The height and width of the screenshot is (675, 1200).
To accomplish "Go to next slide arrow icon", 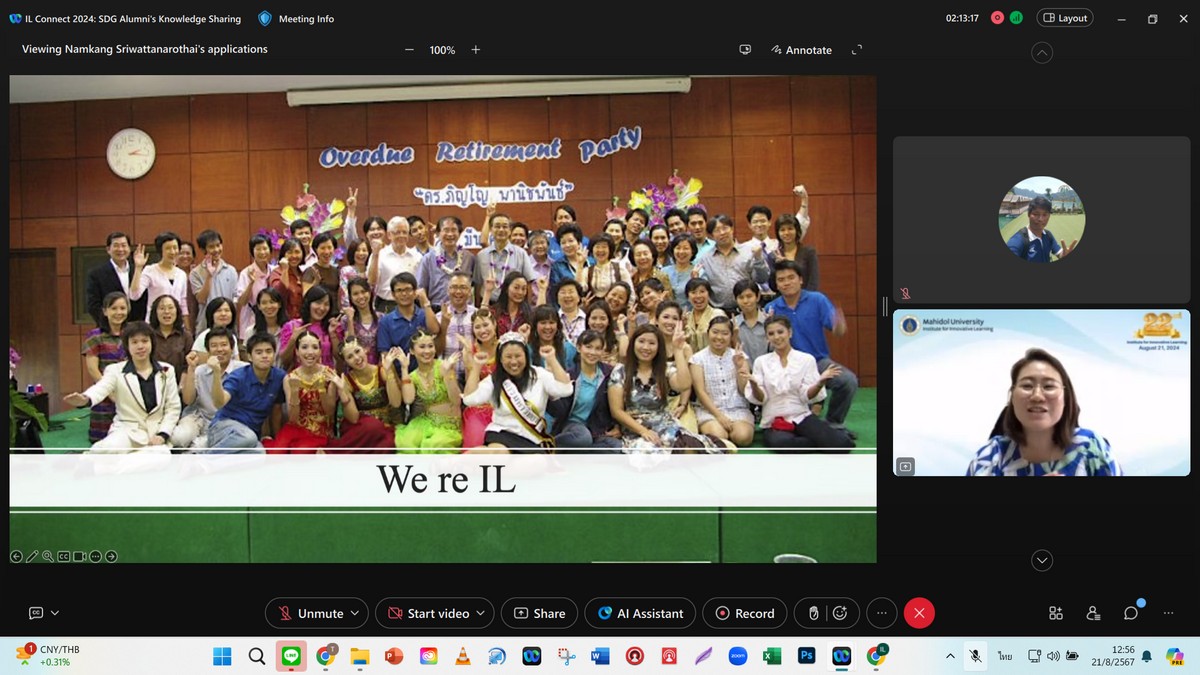I will 111,556.
